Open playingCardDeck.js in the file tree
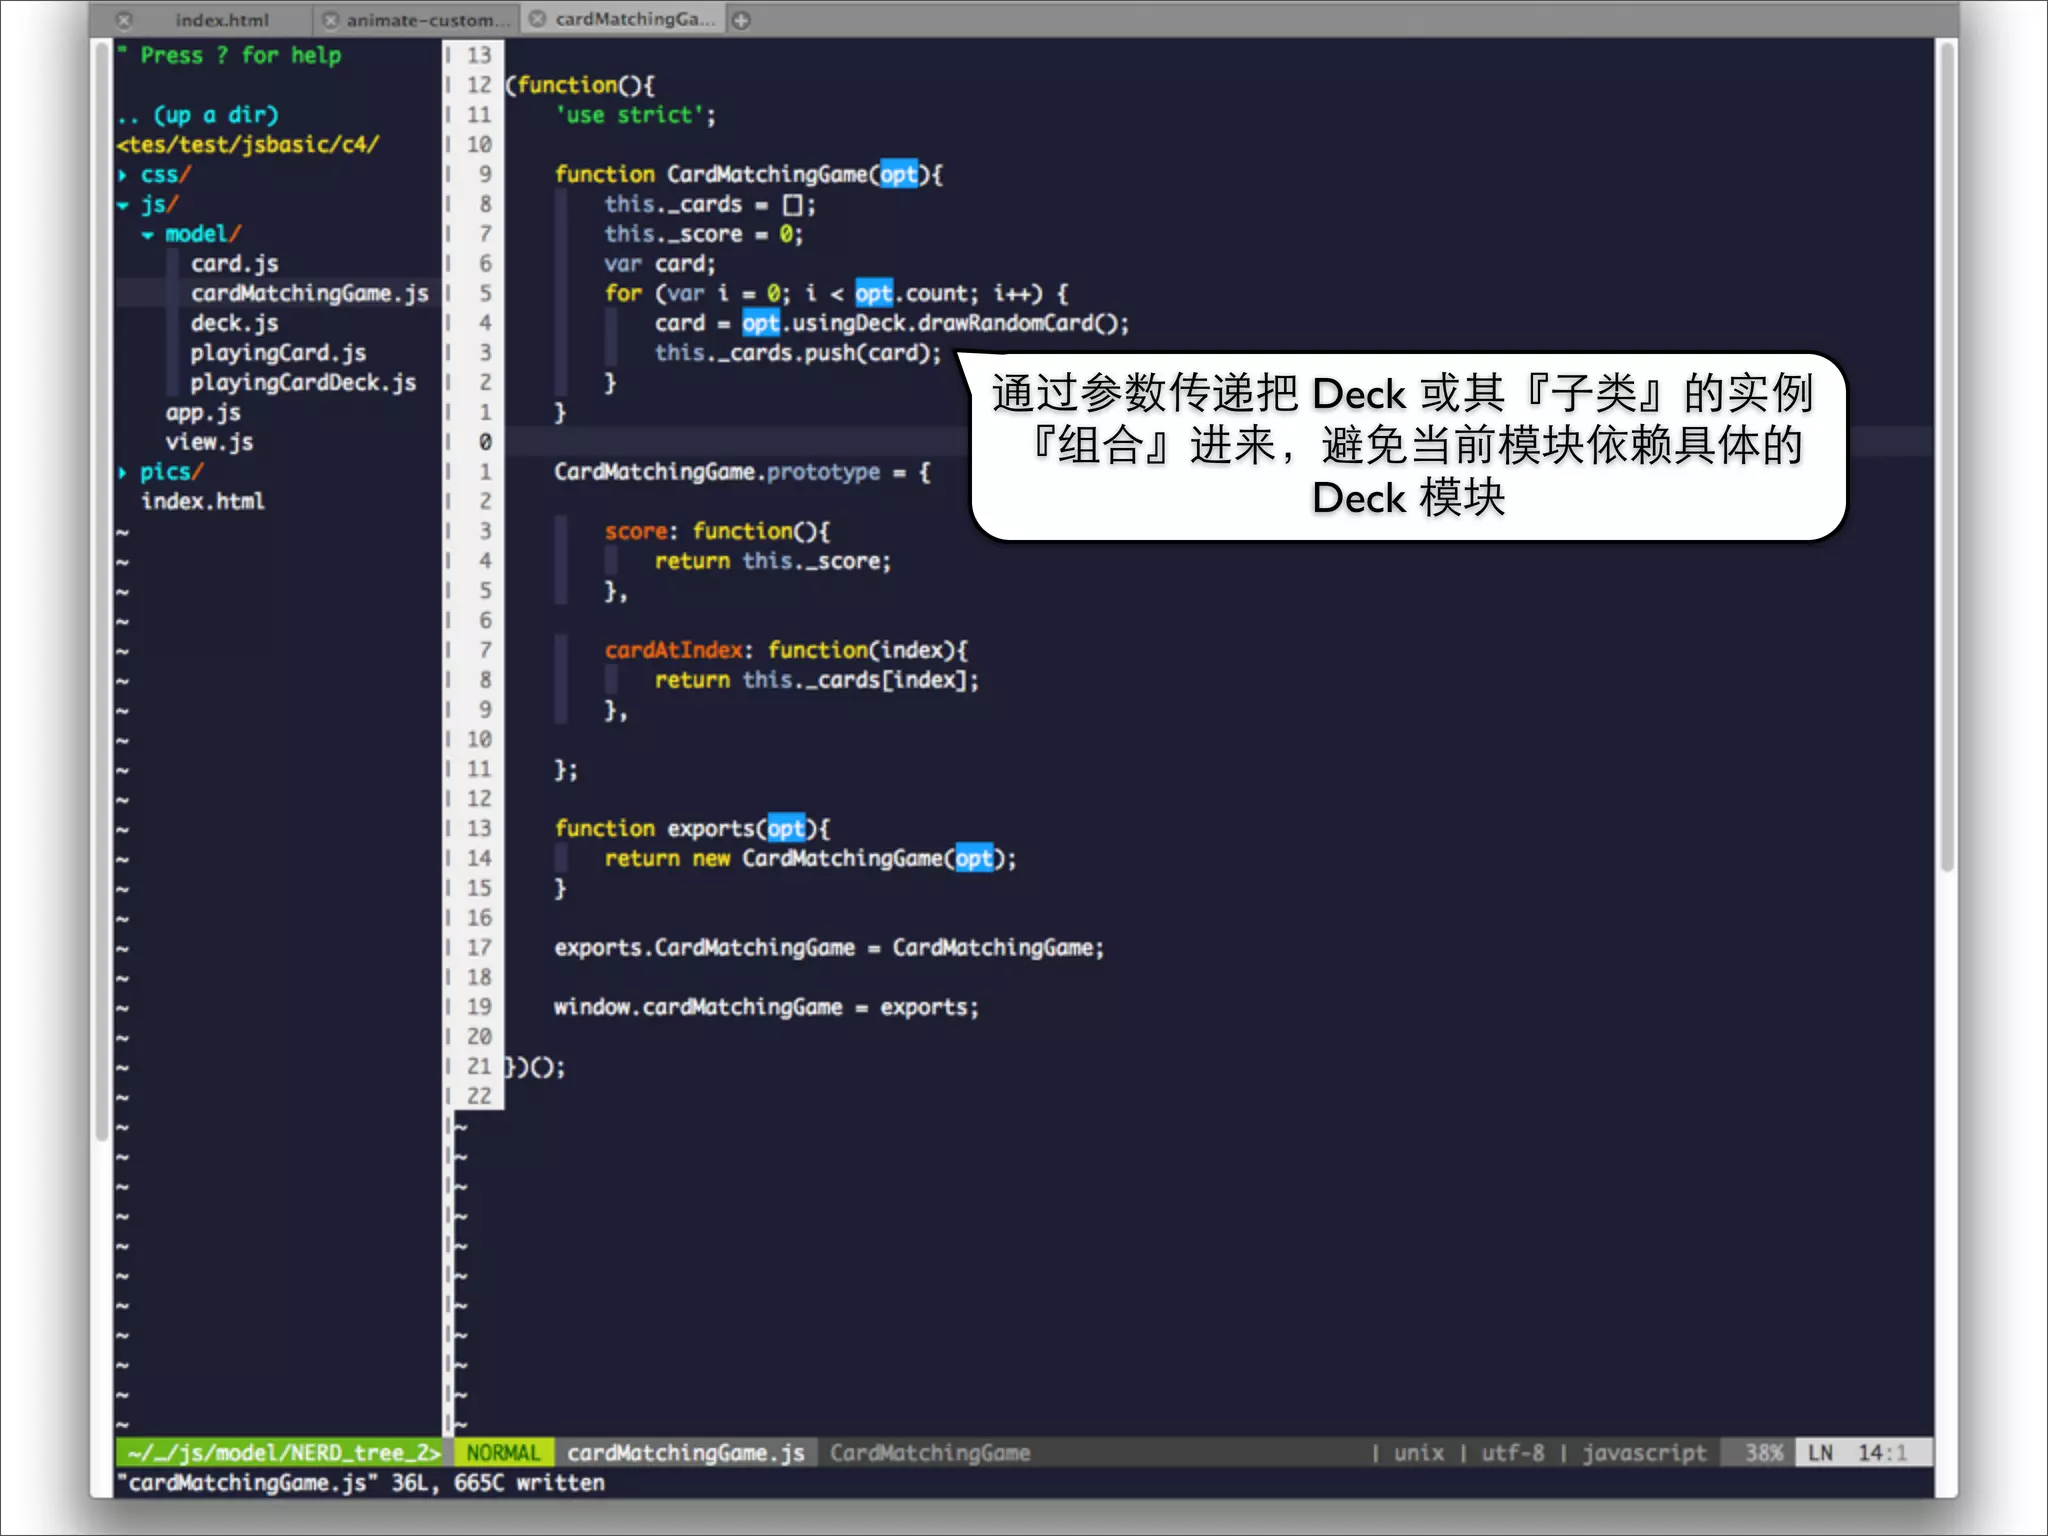This screenshot has height=1536, width=2048. pos(303,383)
